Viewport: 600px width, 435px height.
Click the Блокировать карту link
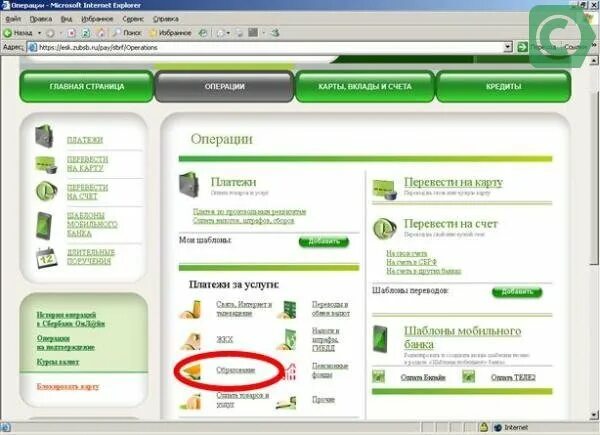(68, 386)
